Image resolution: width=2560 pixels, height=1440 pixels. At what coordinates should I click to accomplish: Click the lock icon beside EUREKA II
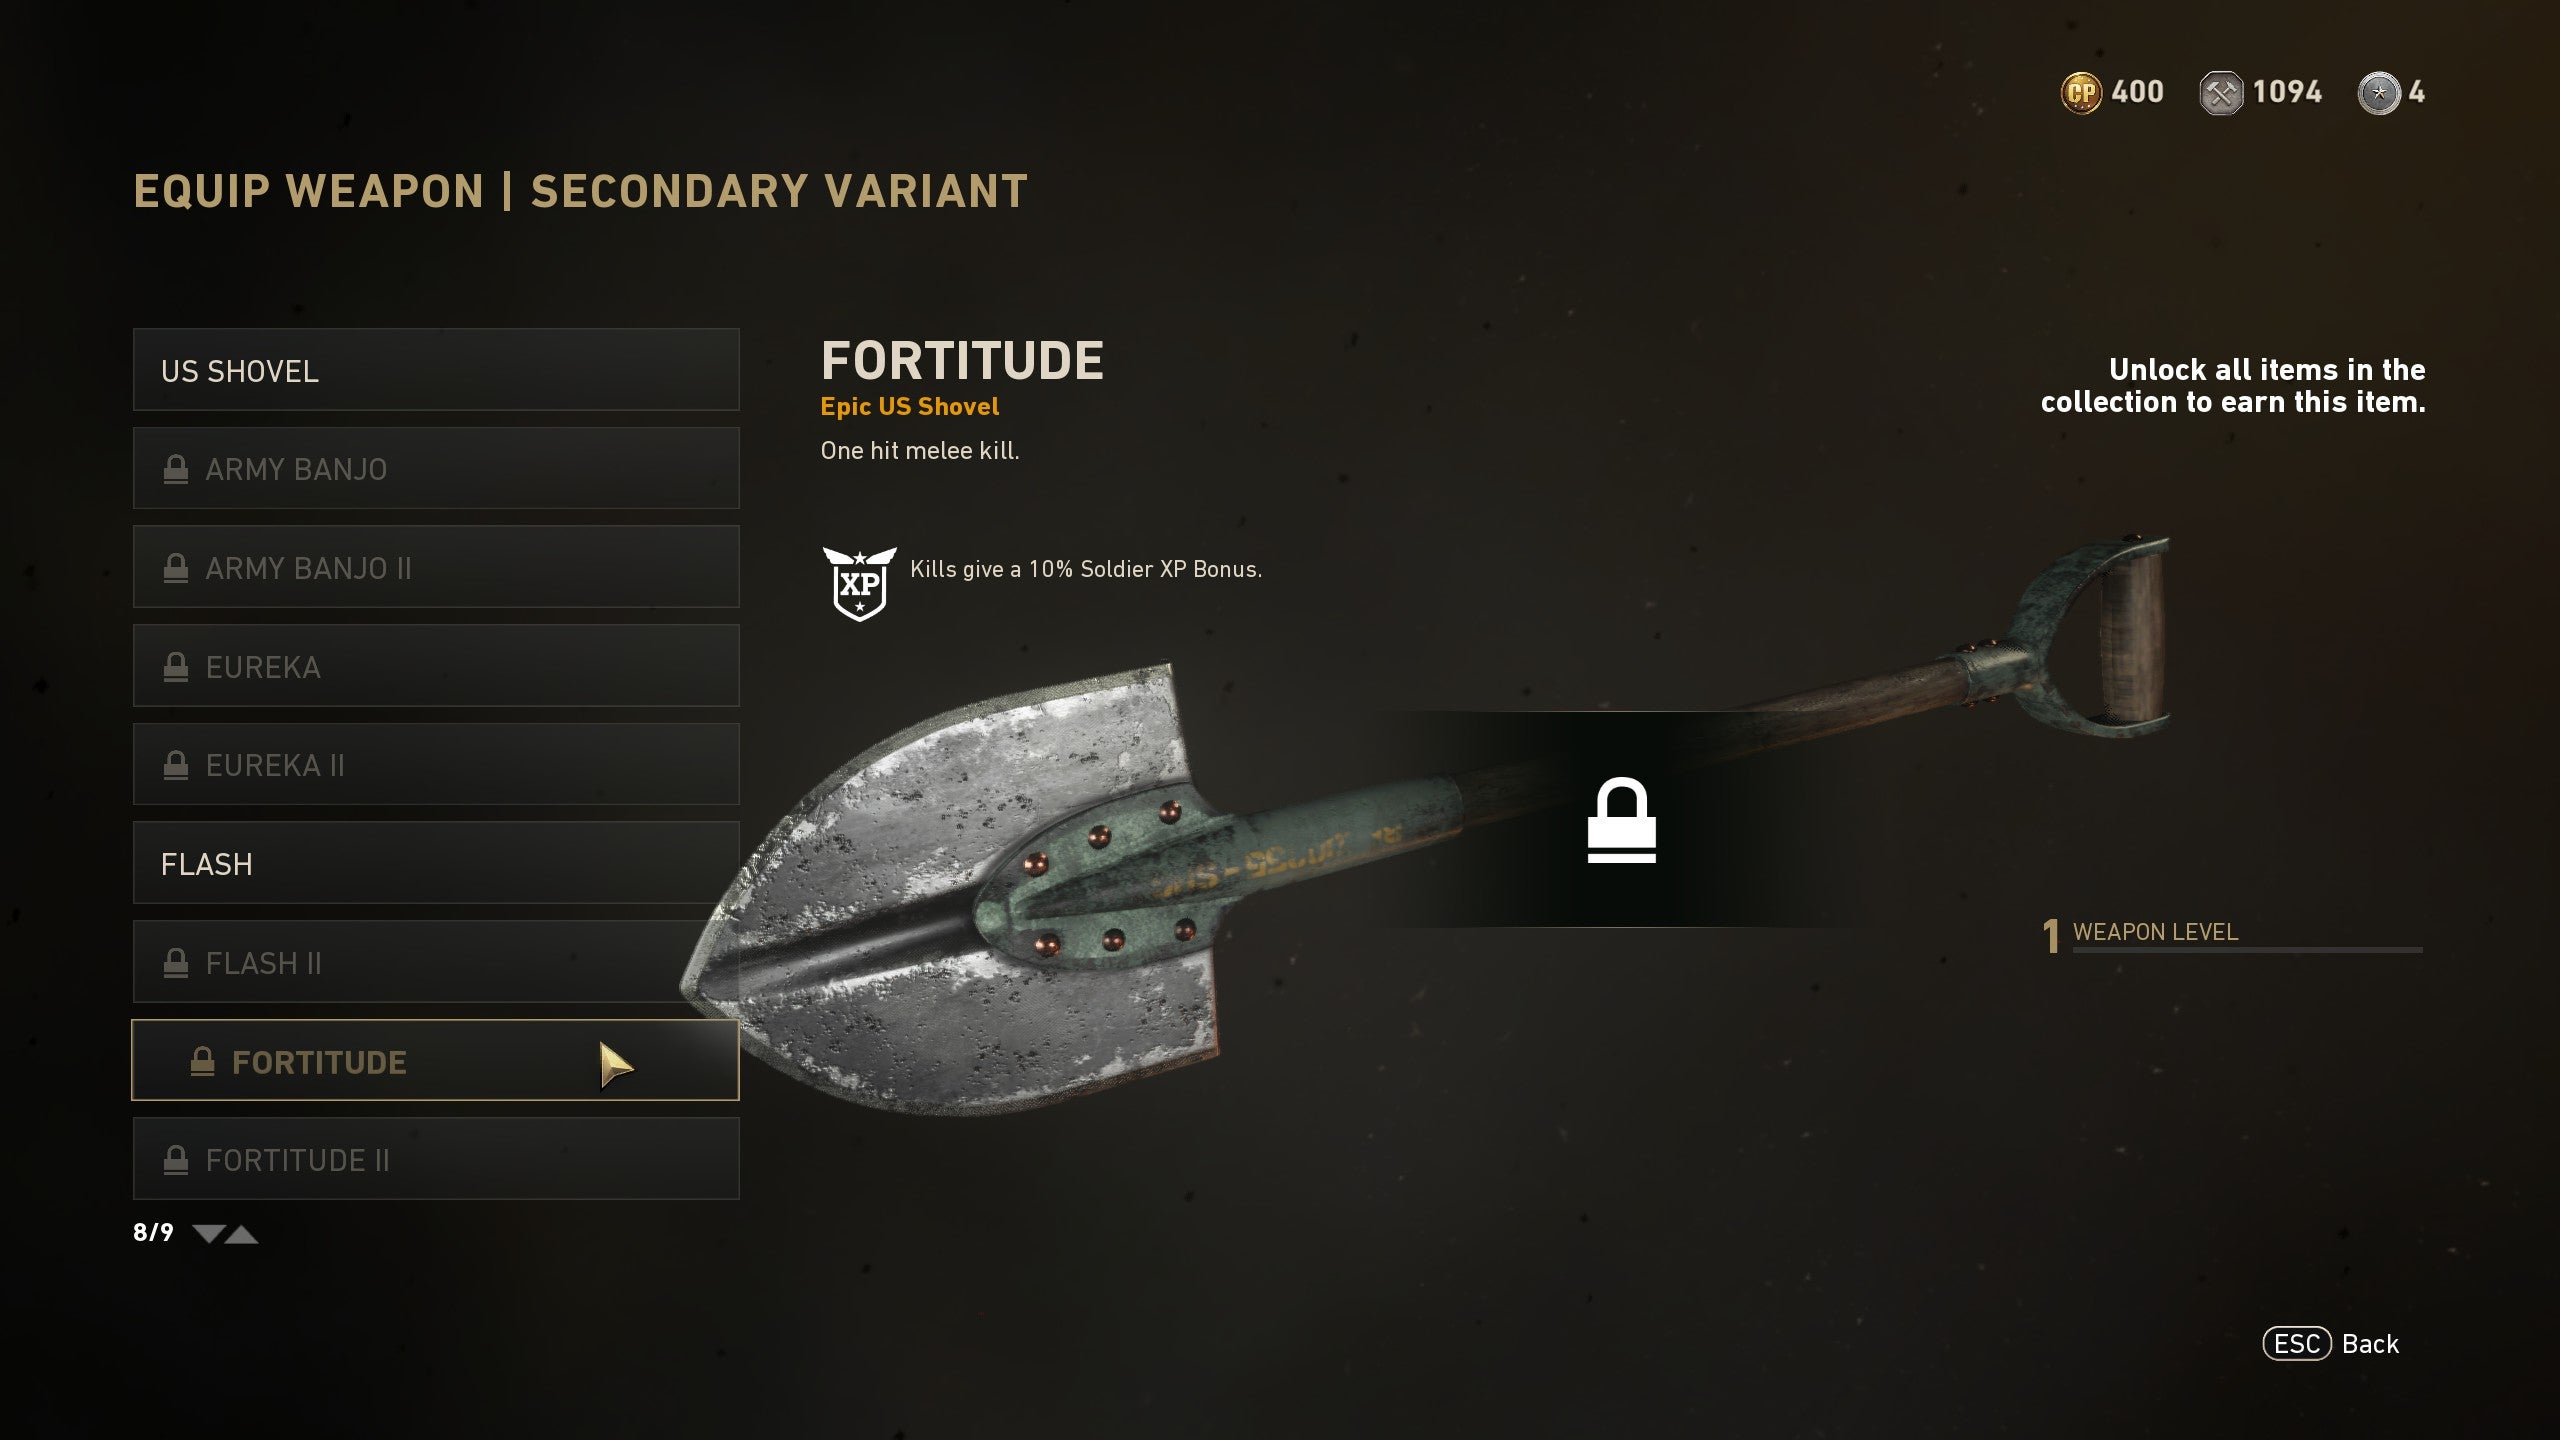[176, 765]
